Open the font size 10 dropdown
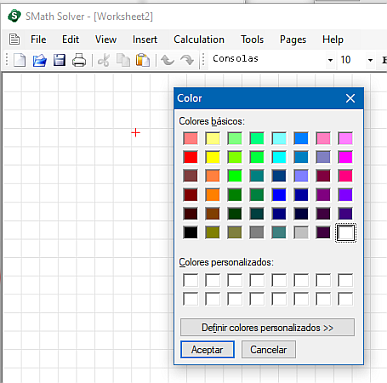The image size is (387, 383). (x=370, y=60)
